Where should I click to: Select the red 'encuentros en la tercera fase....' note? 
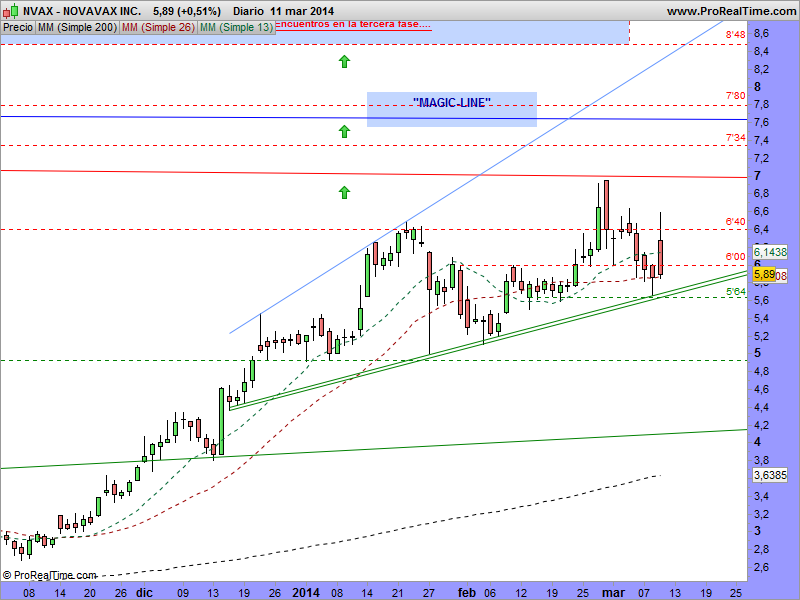(x=353, y=24)
